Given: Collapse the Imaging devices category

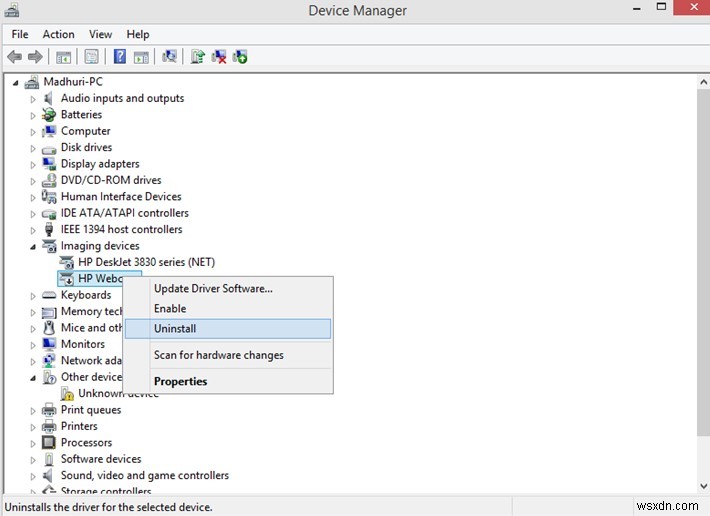Looking at the screenshot, I should click(x=33, y=246).
